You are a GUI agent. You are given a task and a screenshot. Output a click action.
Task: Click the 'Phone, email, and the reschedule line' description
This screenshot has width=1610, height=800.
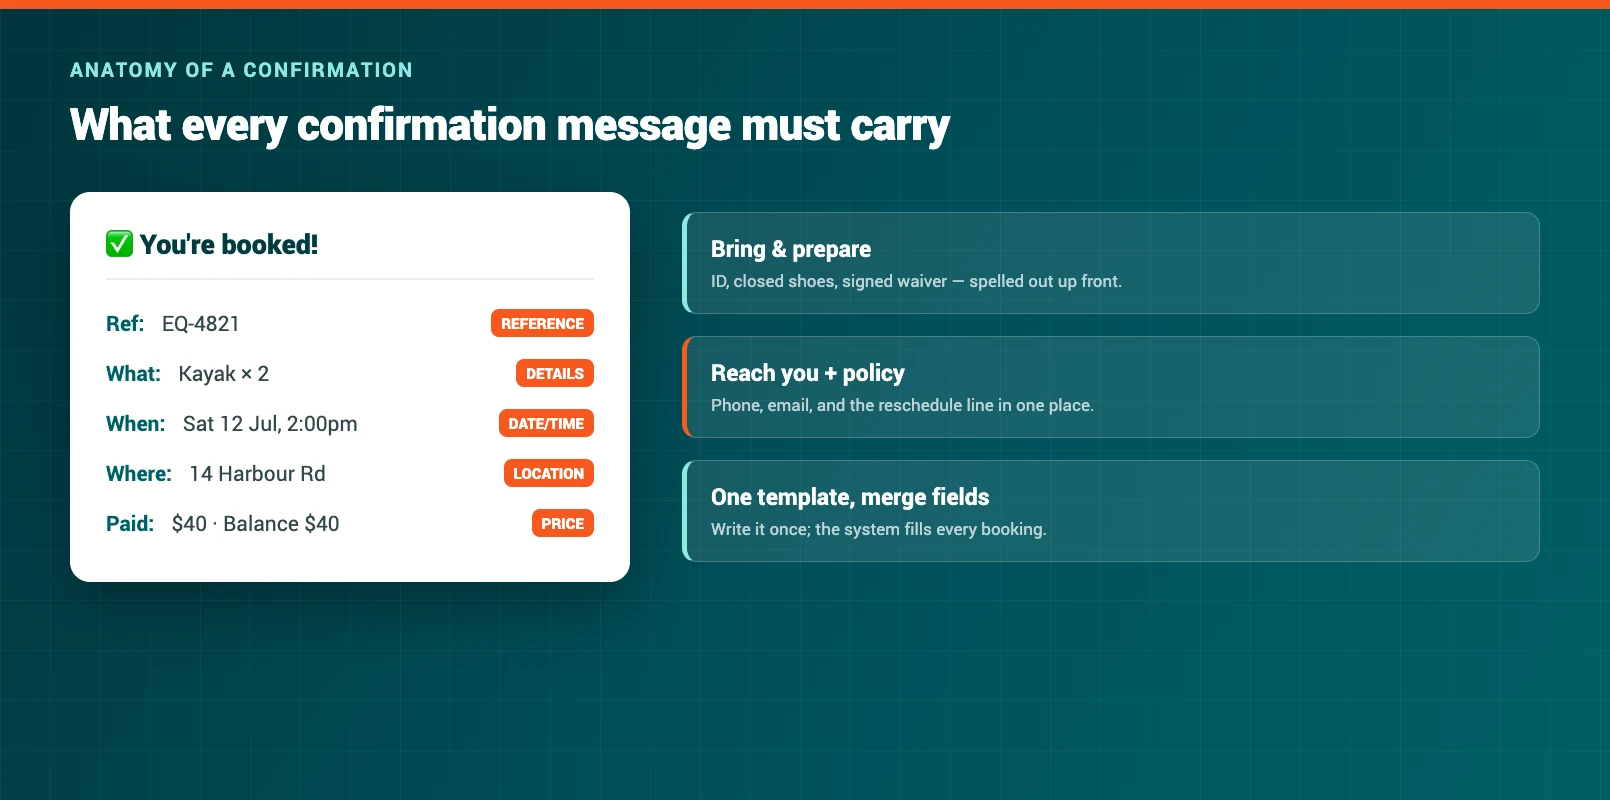902,405
